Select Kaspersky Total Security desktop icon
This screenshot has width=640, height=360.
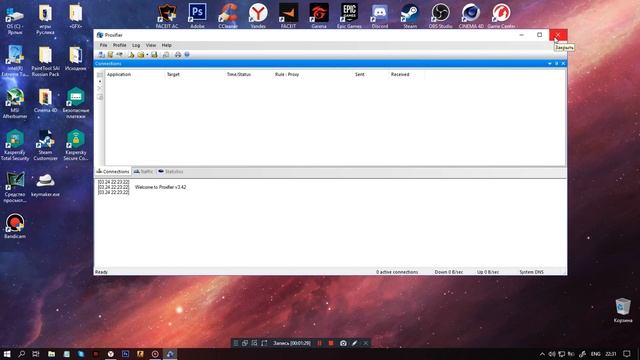tap(15, 145)
